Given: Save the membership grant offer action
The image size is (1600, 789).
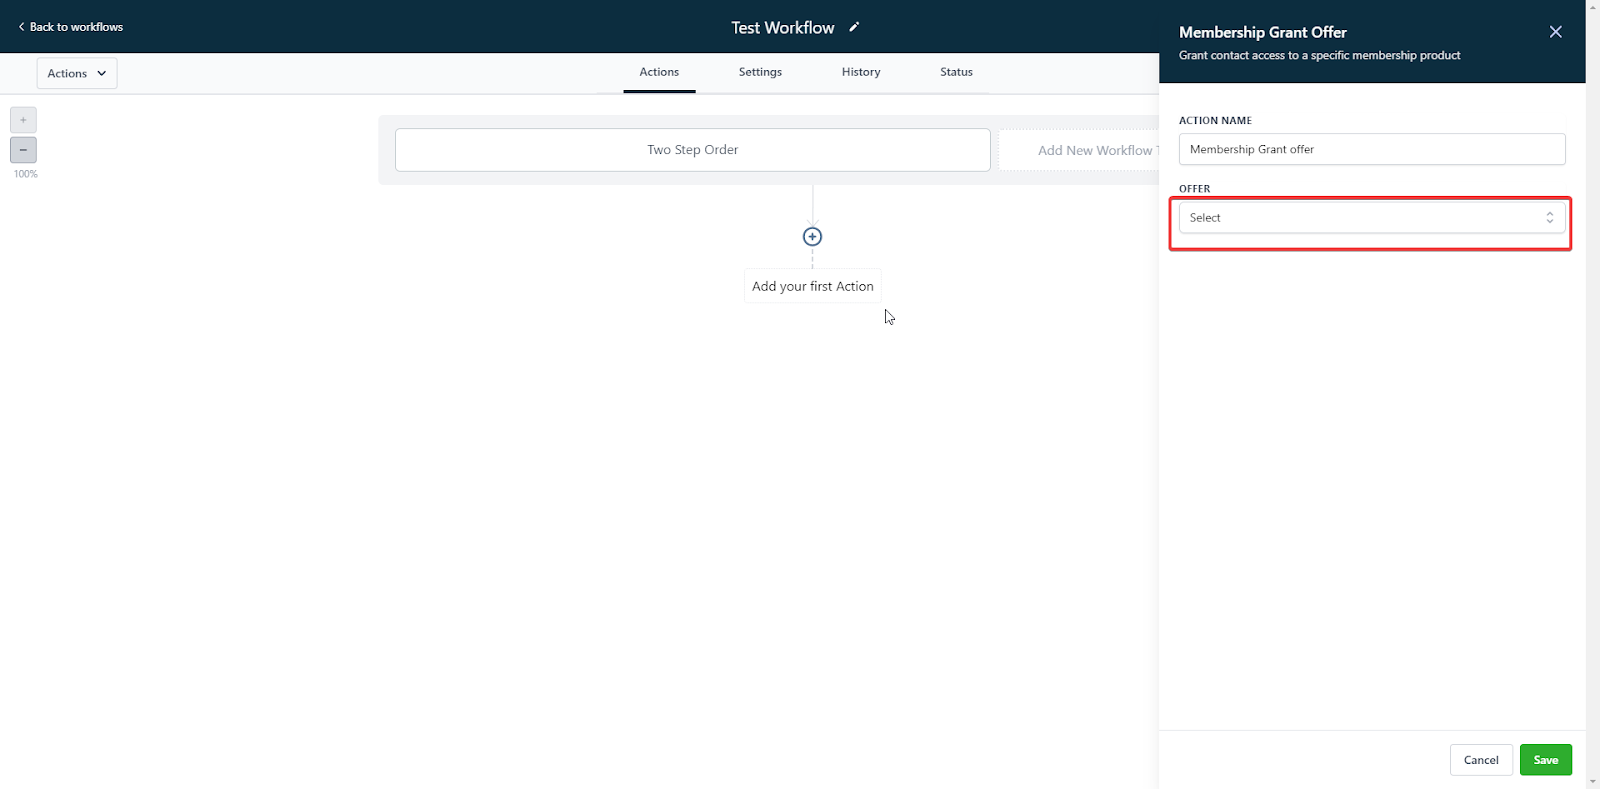Looking at the screenshot, I should [x=1545, y=760].
